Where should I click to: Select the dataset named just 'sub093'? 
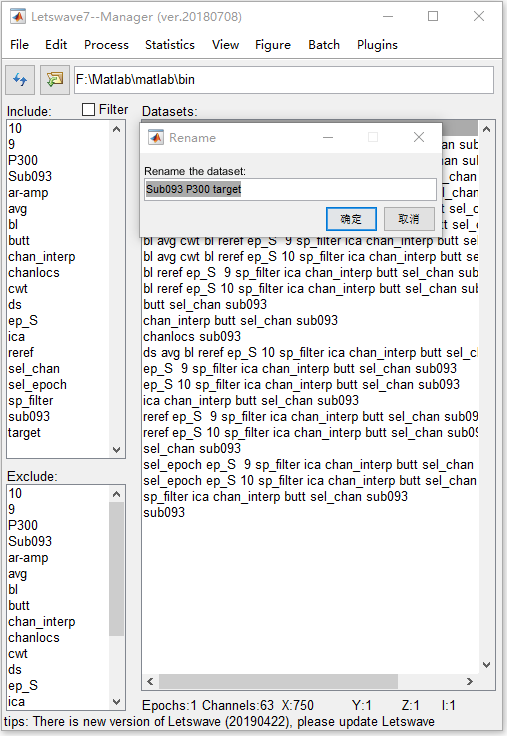point(164,513)
